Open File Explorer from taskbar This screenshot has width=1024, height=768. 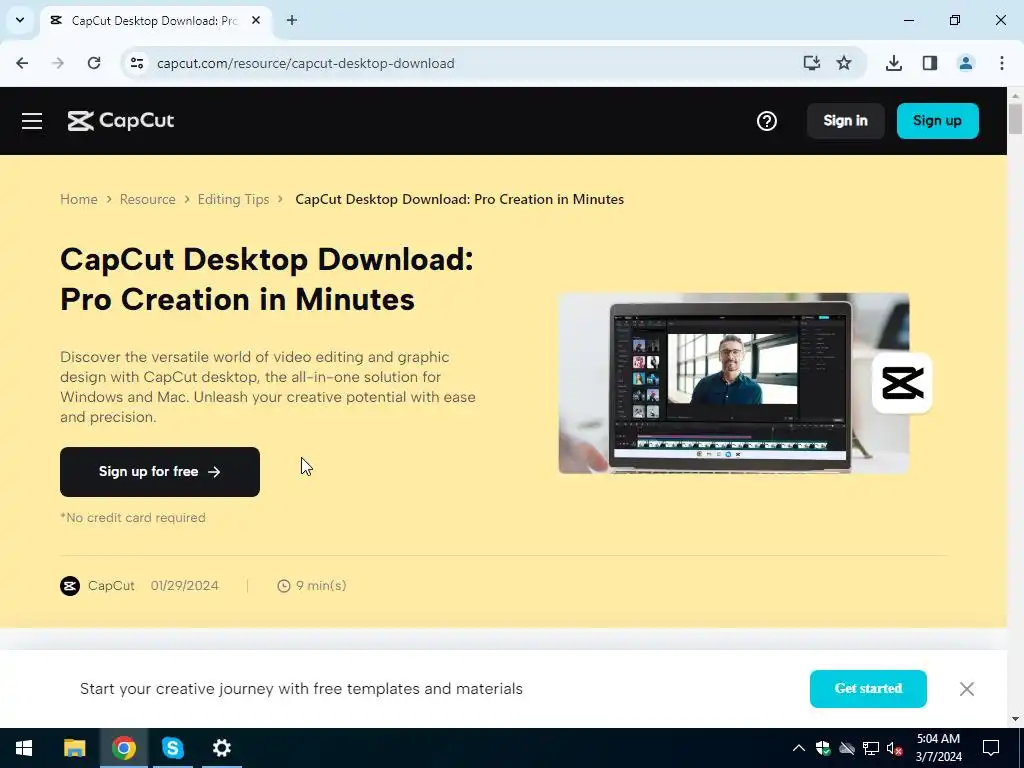74,748
